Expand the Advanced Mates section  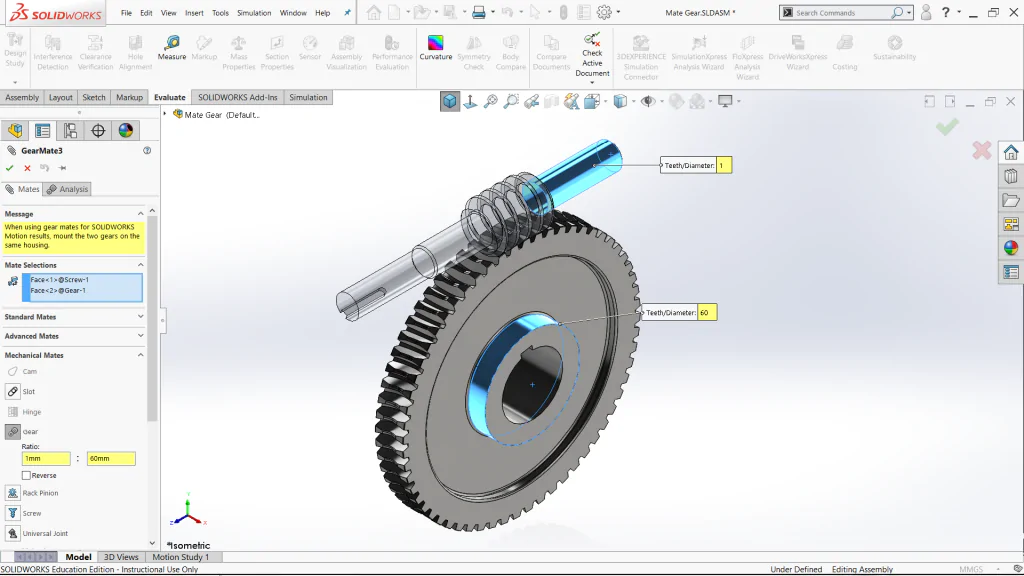[x=74, y=336]
